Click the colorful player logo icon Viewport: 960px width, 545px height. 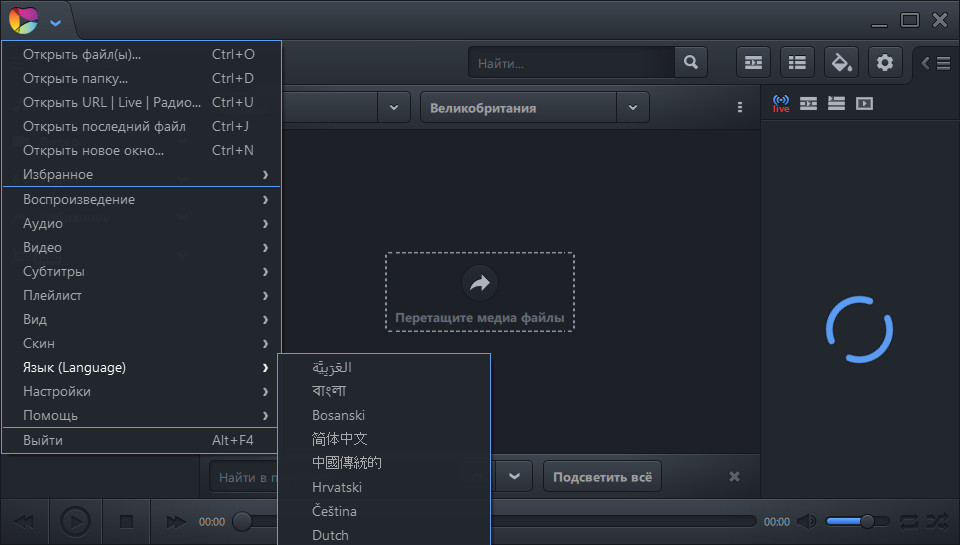pyautogui.click(x=23, y=20)
